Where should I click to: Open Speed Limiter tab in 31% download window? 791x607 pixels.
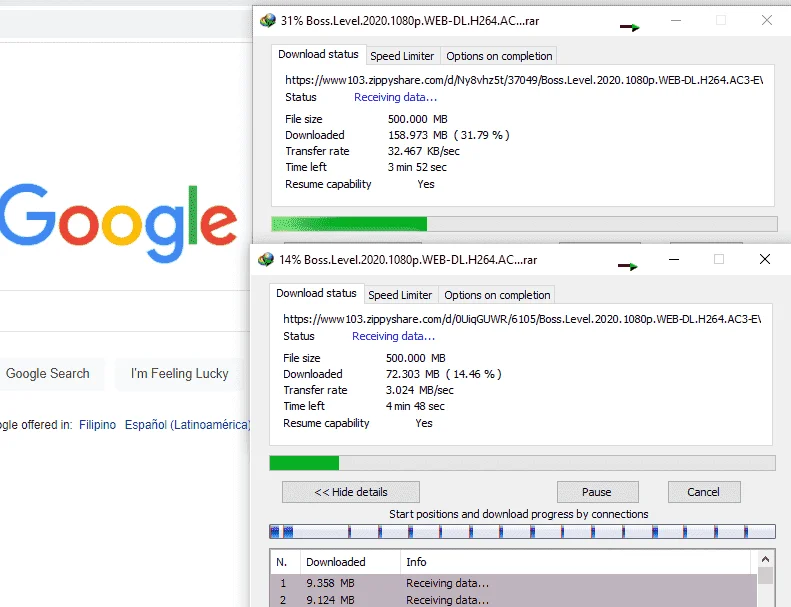(x=402, y=56)
